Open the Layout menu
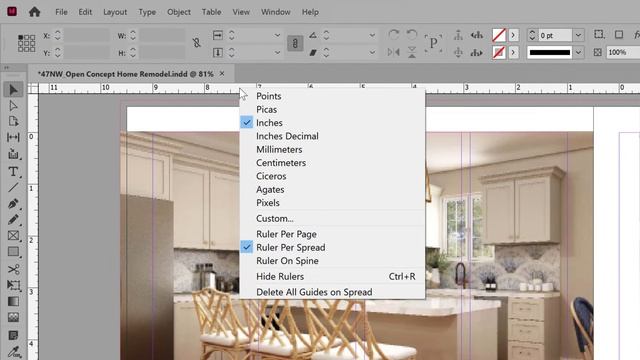The image size is (640, 360). pyautogui.click(x=115, y=12)
